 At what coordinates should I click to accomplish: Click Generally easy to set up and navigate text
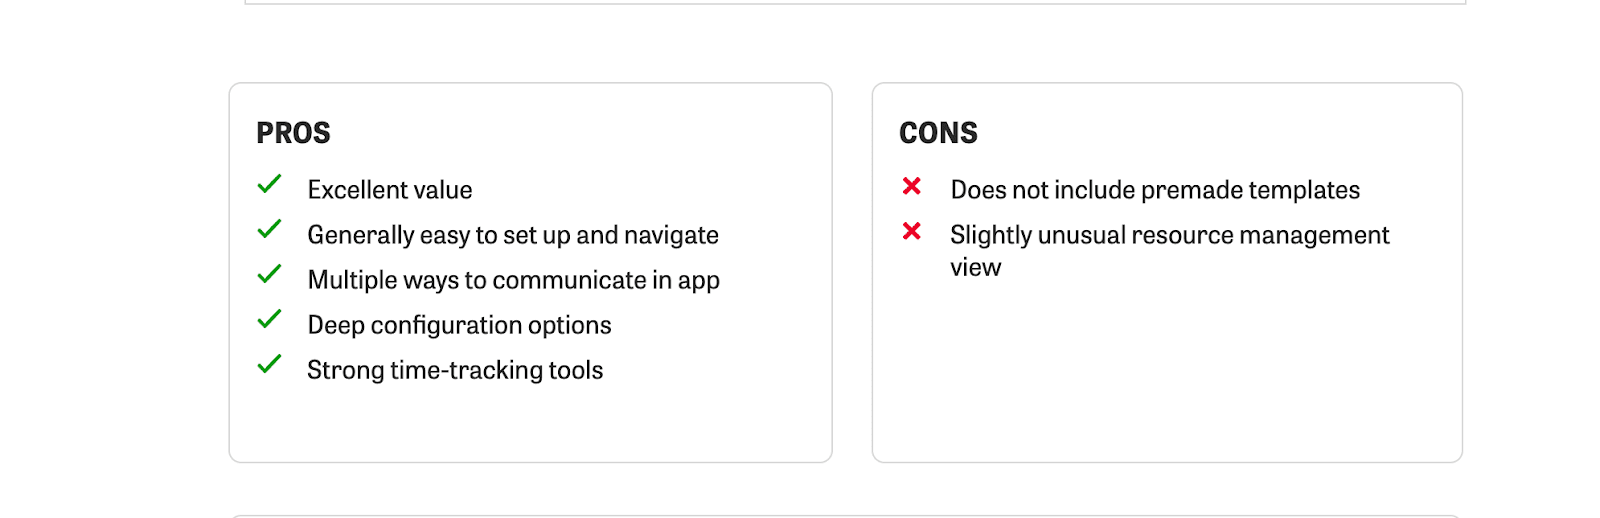513,235
